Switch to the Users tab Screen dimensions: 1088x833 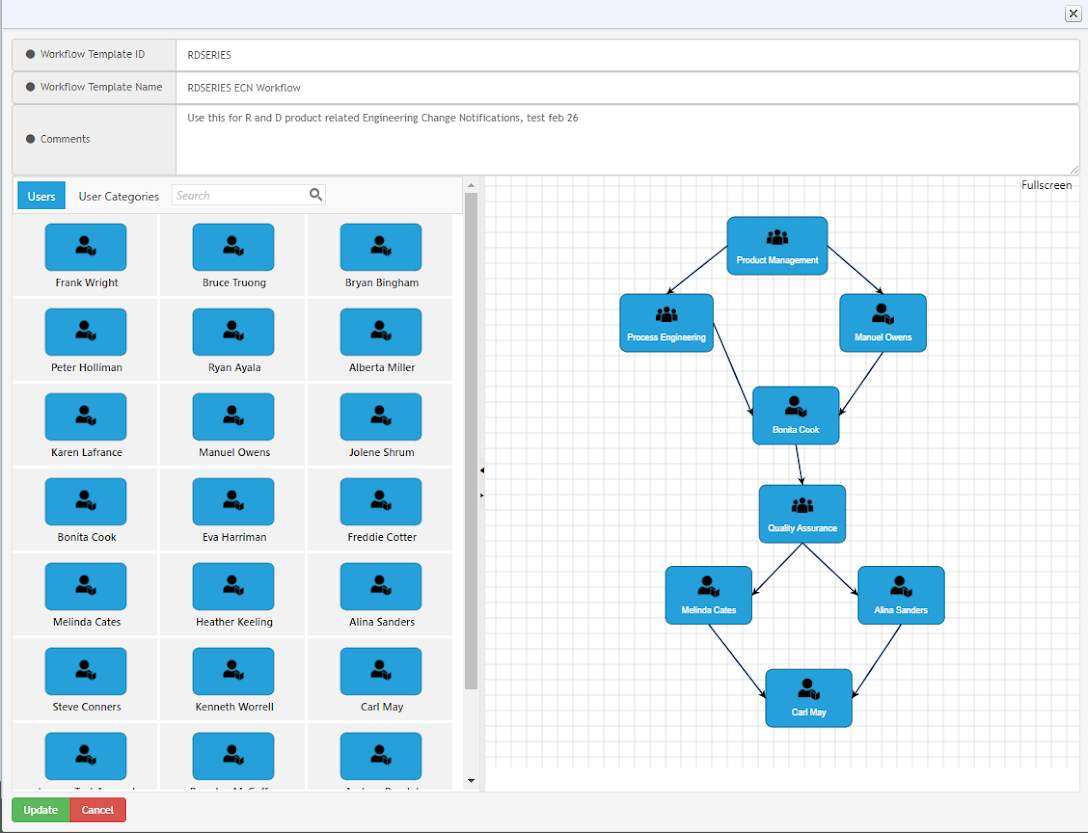coord(41,196)
